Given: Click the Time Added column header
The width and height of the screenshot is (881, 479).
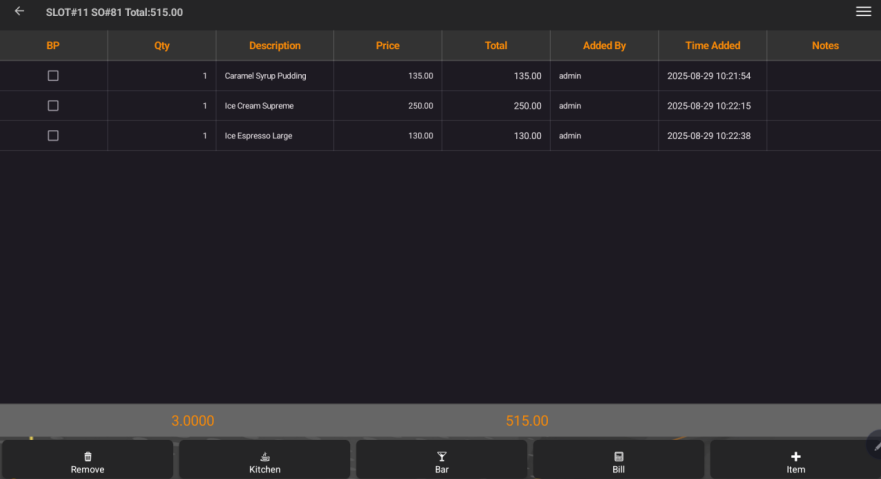Looking at the screenshot, I should pos(712,46).
